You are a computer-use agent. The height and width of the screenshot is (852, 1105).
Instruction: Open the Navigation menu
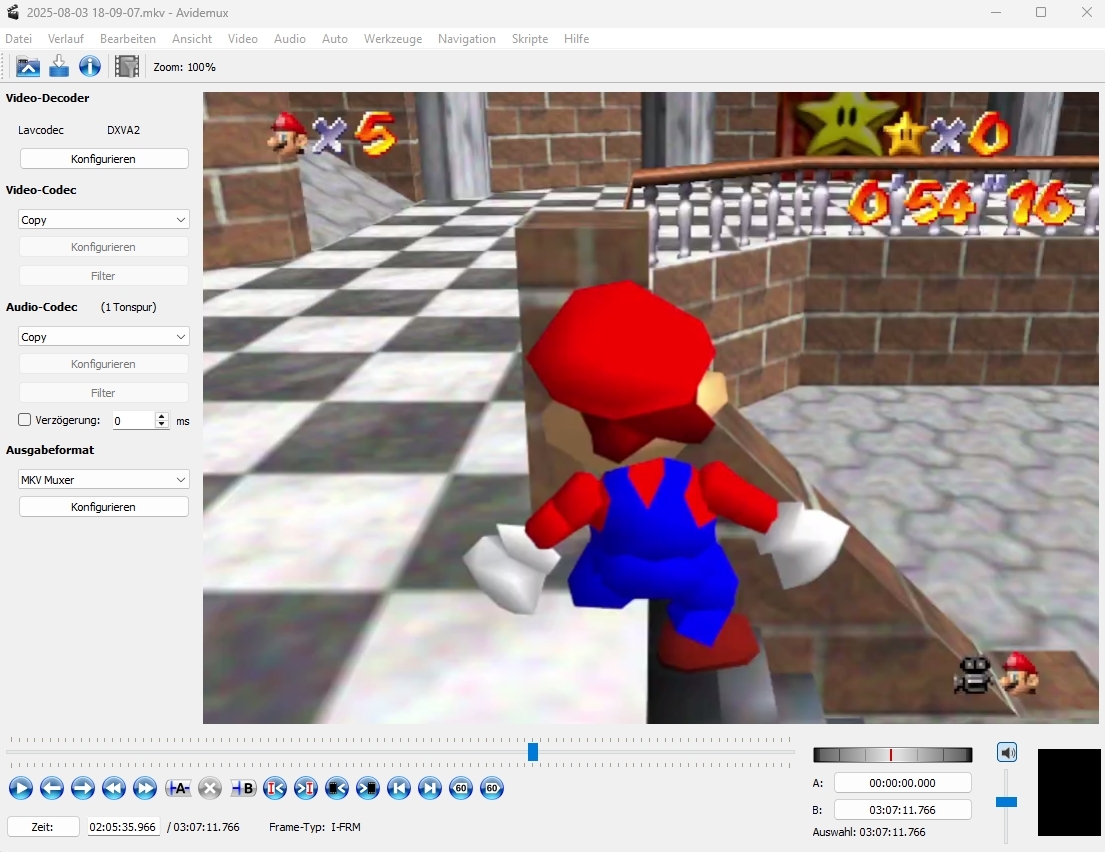(466, 39)
